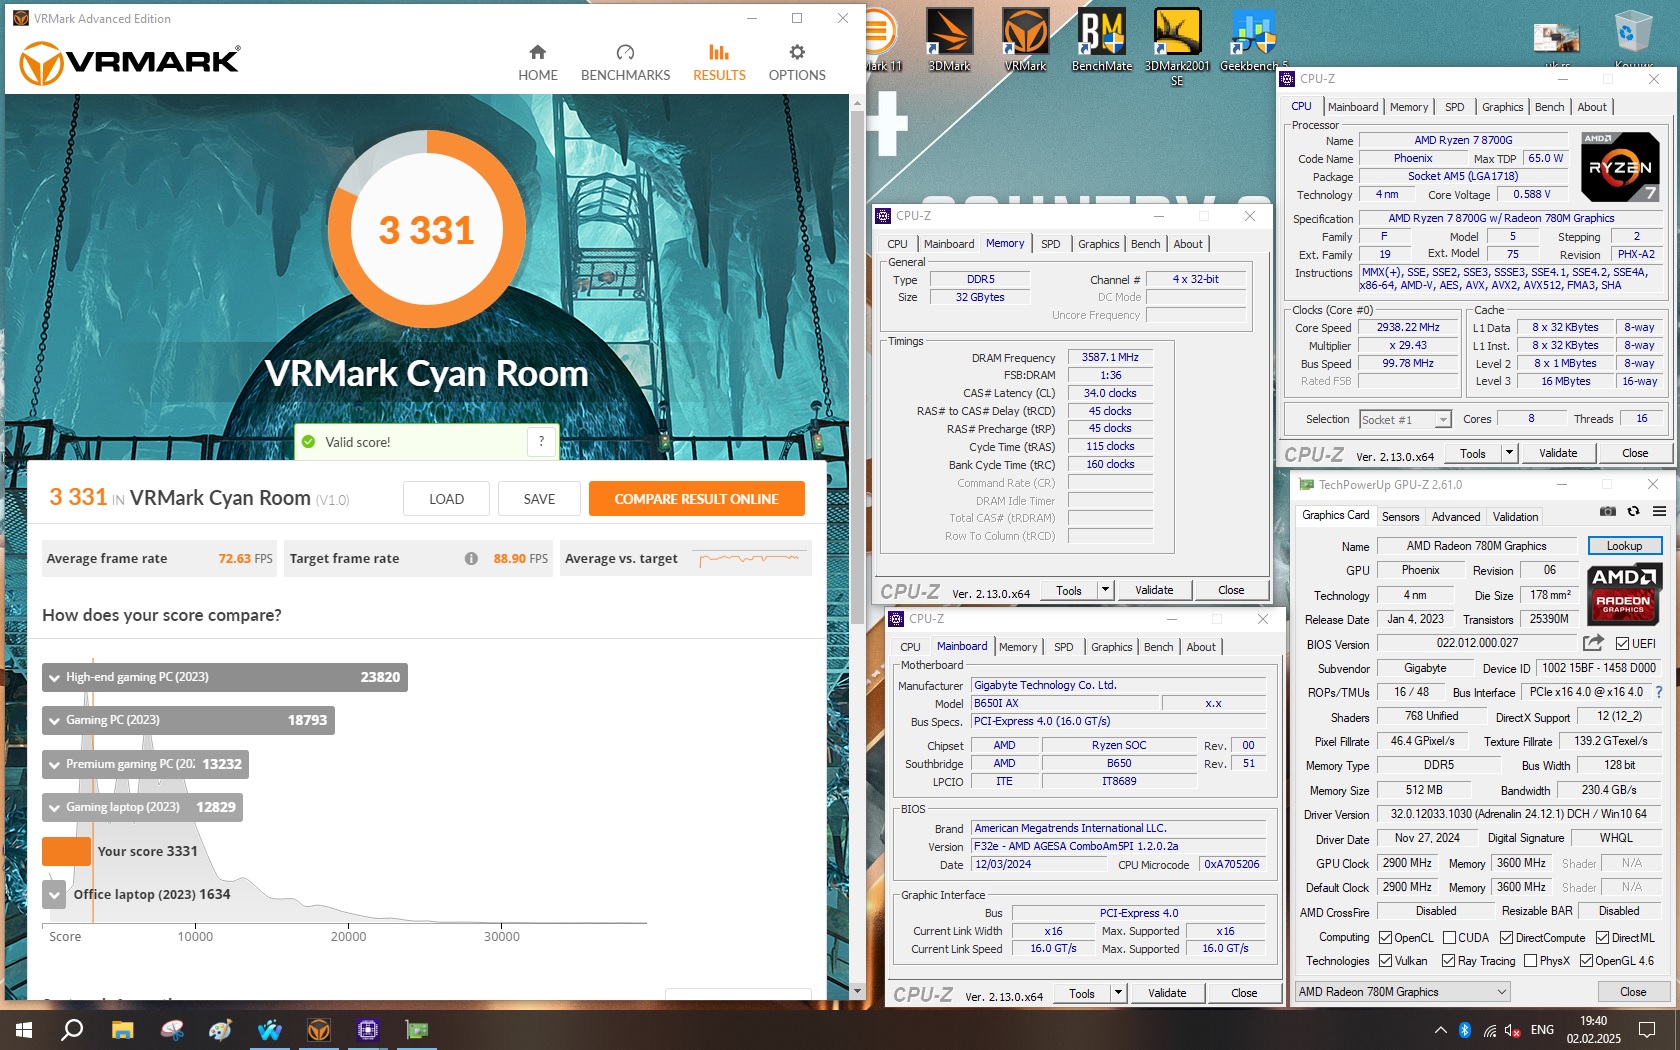Open Paint from taskbar
Screen dimensions: 1680x1050
[x=220, y=1029]
